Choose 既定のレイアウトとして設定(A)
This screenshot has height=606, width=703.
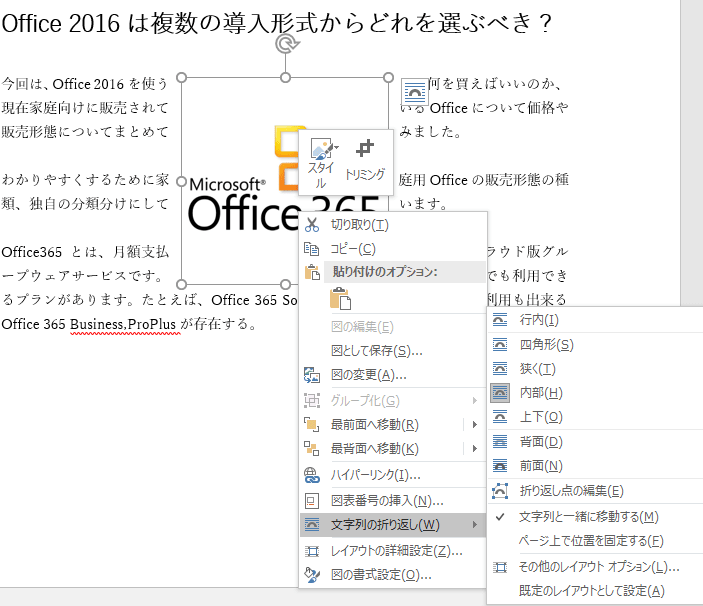(591, 591)
